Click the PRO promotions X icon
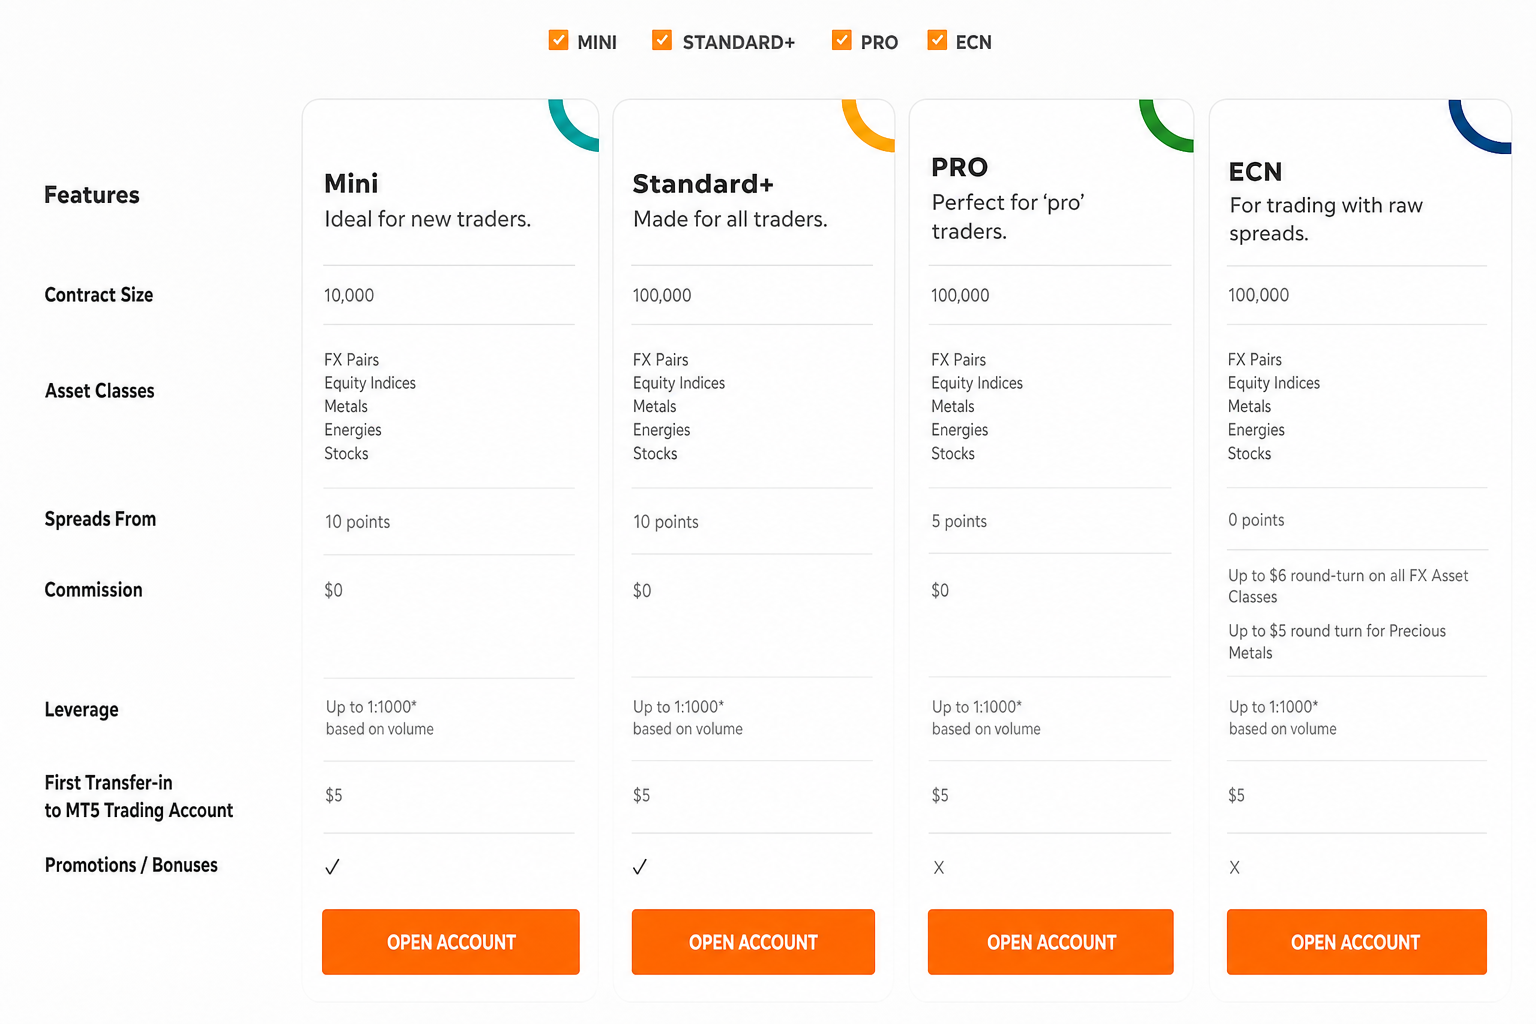Viewport: 1536px width, 1024px height. pyautogui.click(x=939, y=868)
